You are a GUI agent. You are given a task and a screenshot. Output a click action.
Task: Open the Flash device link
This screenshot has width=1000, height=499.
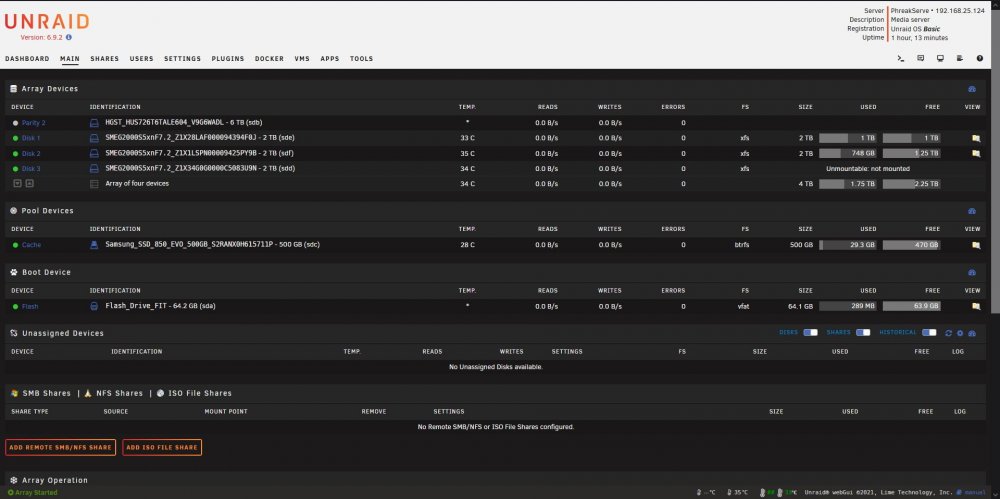30,307
